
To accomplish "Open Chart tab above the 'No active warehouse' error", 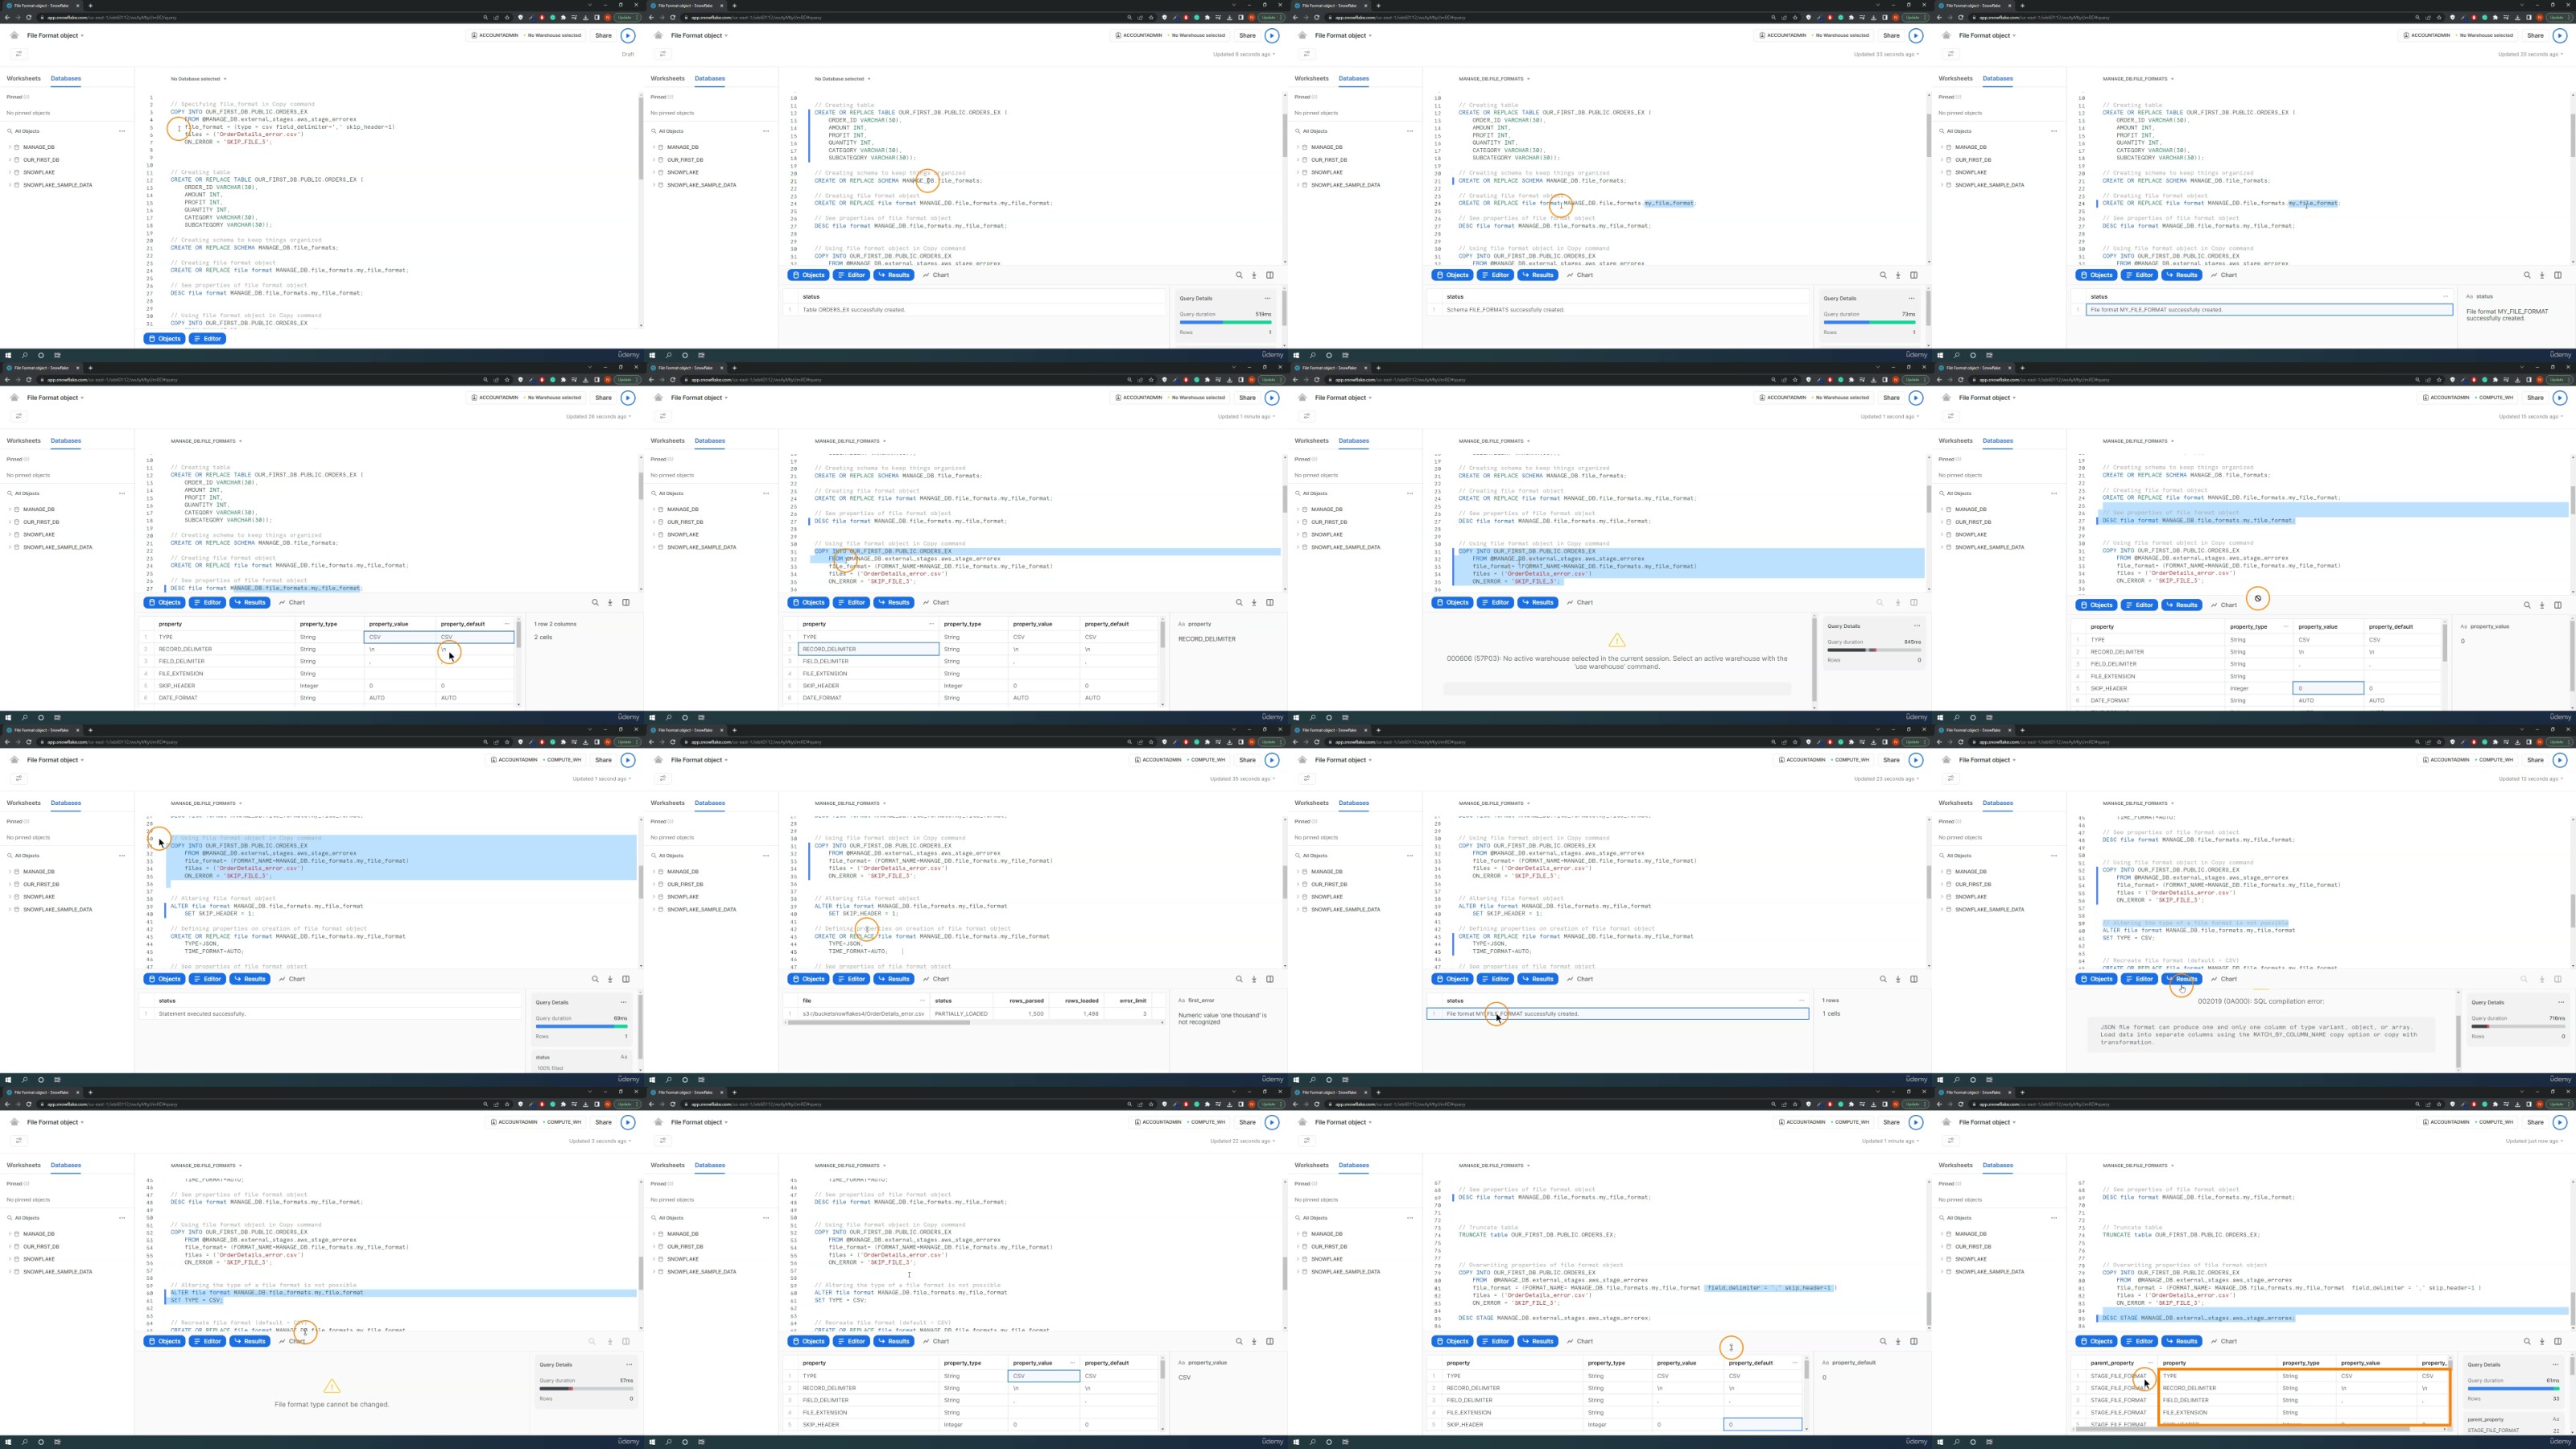I will 1580,602.
